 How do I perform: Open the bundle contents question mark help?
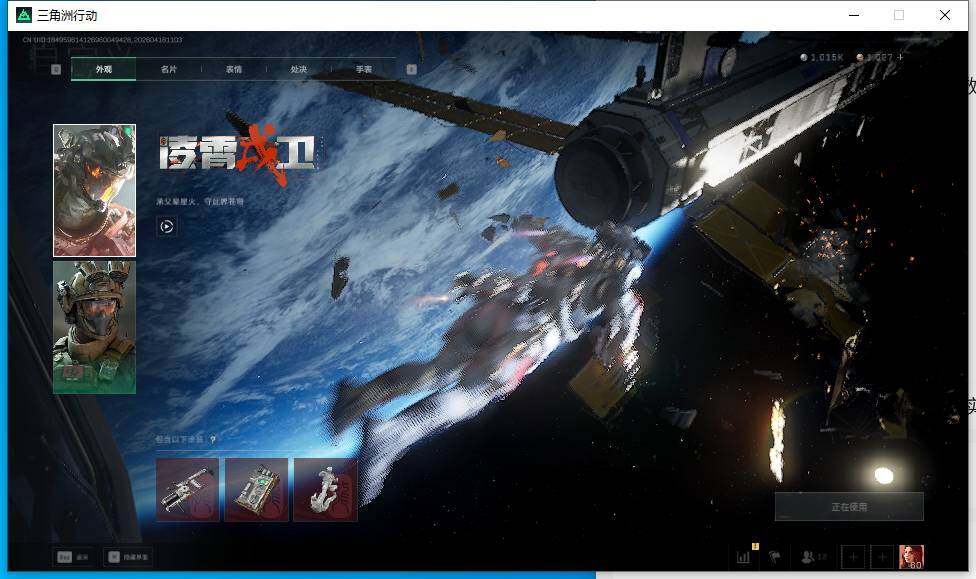(x=213, y=440)
